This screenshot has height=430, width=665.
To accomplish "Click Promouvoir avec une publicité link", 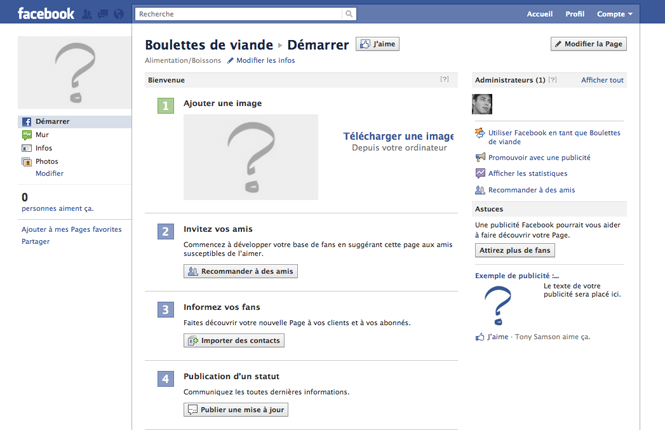I will click(x=539, y=158).
